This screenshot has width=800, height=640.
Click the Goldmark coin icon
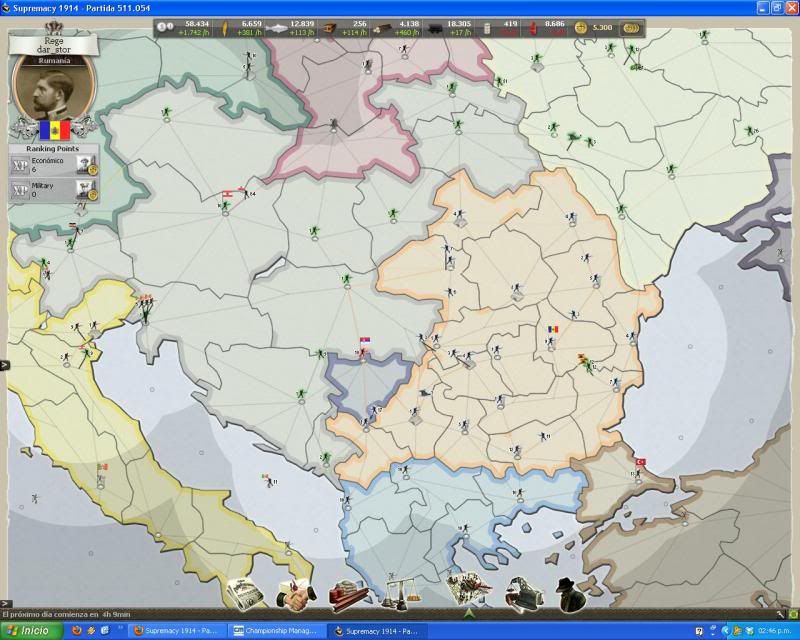click(581, 28)
